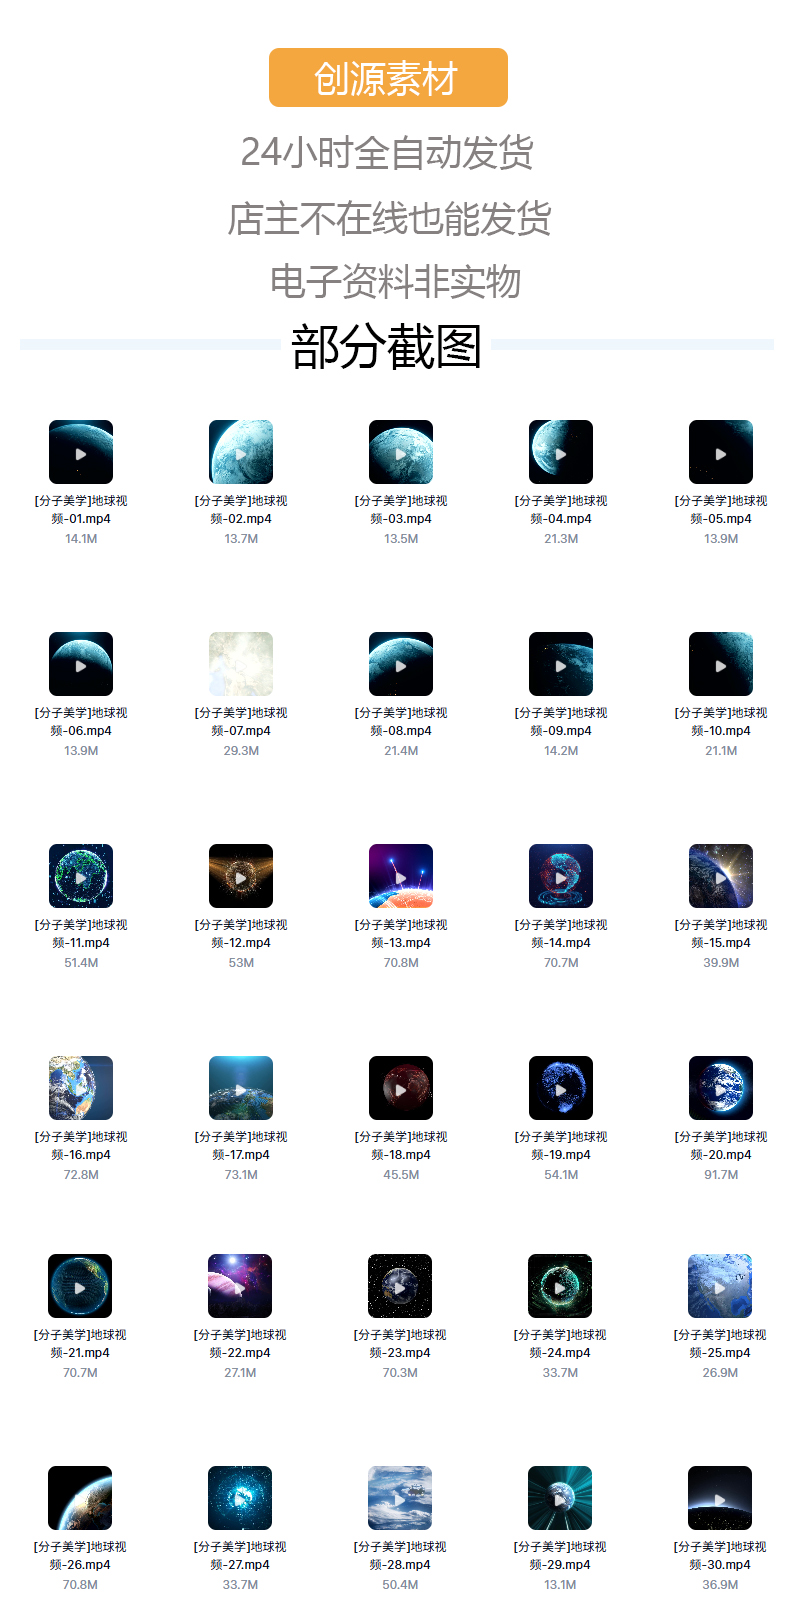
Task: Select the file name 频-10.mp4
Action: (721, 731)
